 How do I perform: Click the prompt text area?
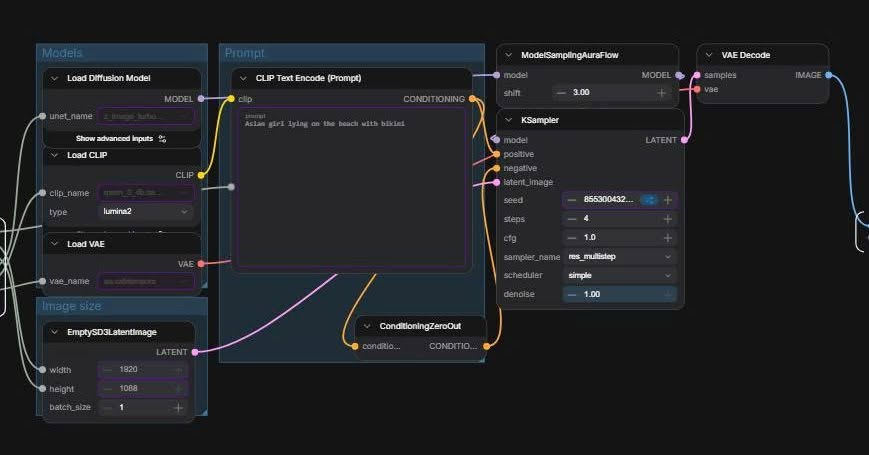coord(352,187)
